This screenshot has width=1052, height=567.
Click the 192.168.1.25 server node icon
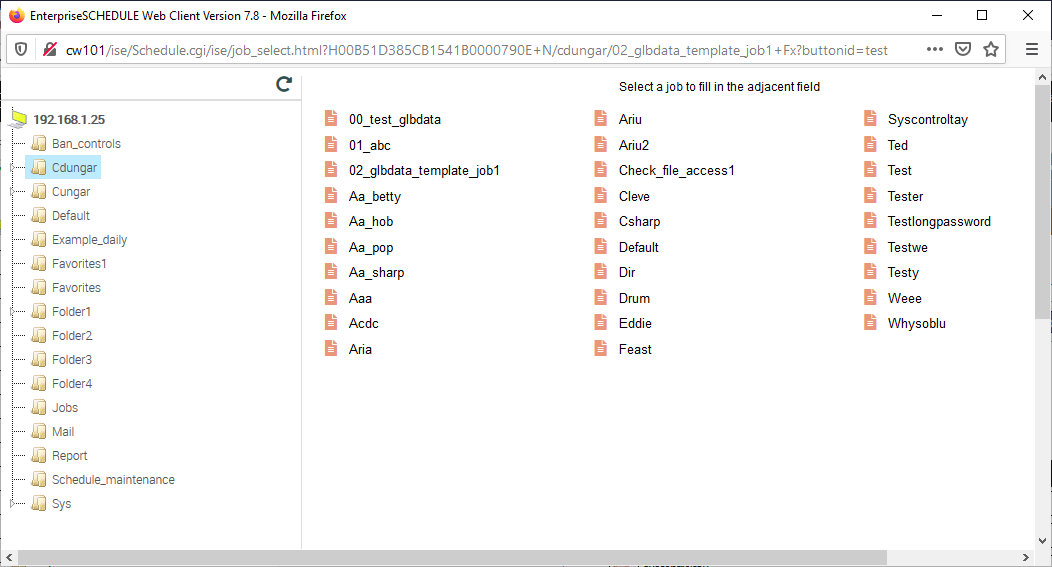(x=19, y=119)
